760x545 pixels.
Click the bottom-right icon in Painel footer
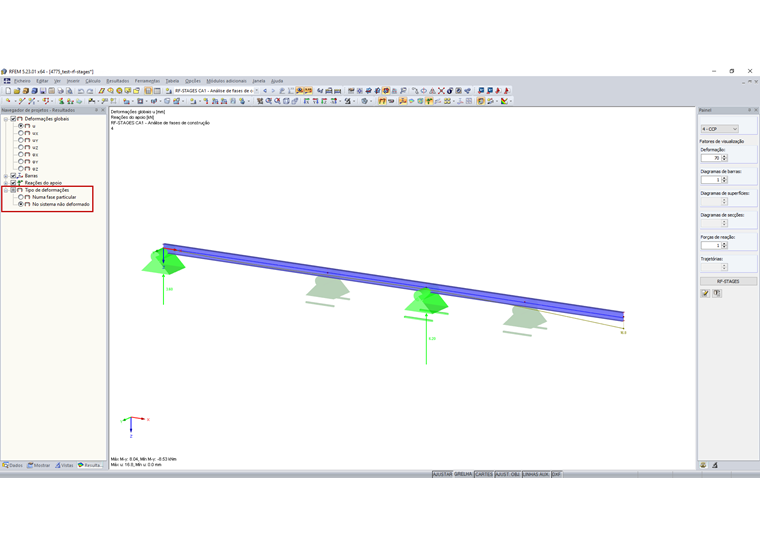714,465
